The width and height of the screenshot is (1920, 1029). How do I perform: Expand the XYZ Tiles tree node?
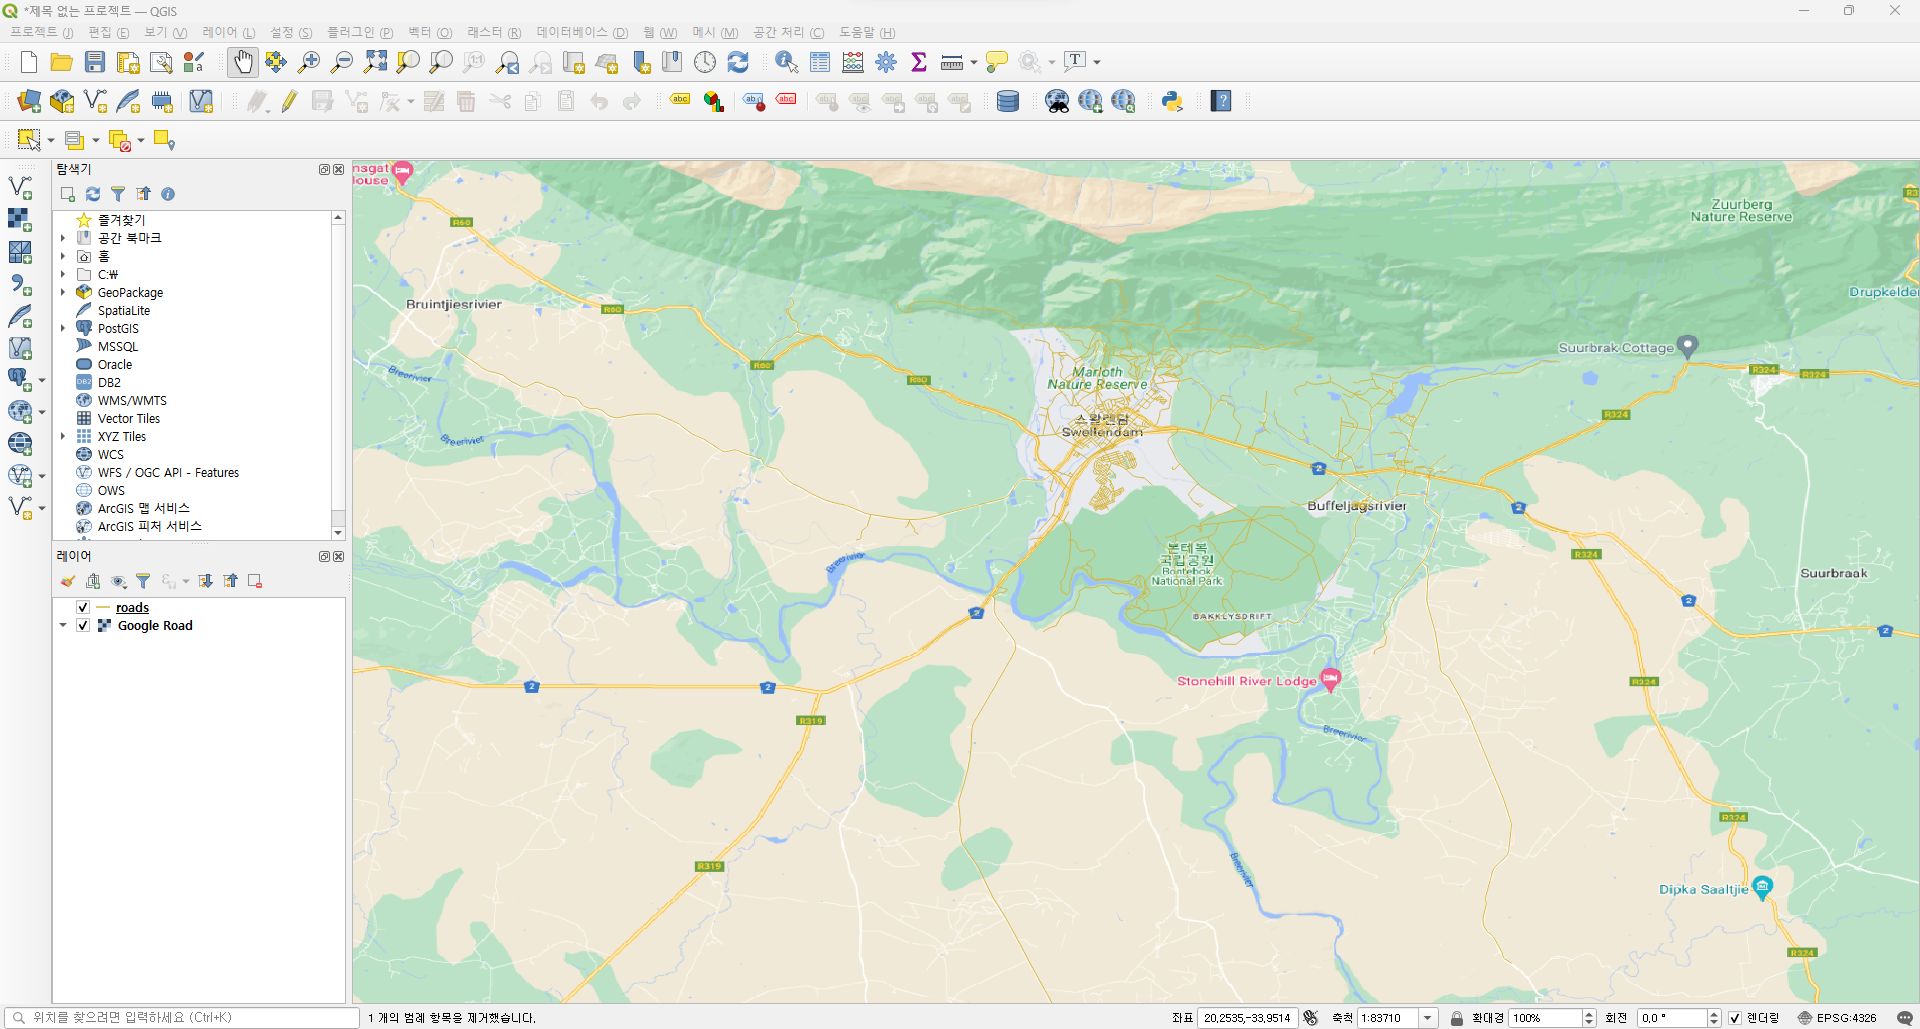pyautogui.click(x=63, y=436)
